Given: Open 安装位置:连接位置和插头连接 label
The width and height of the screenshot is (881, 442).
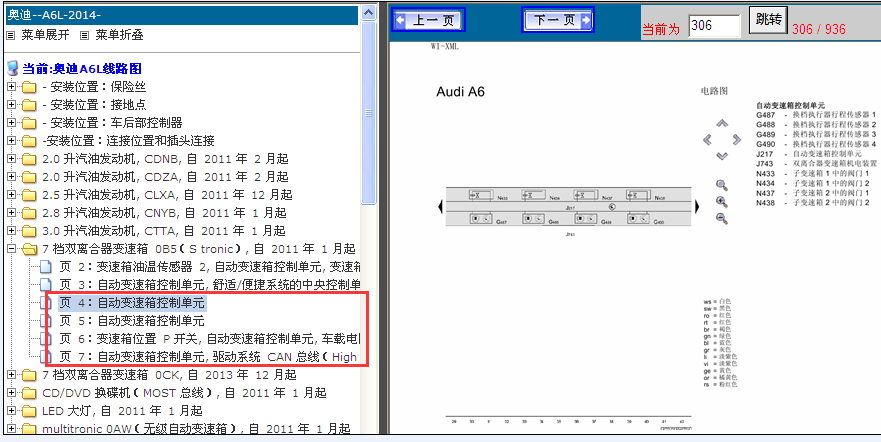Looking at the screenshot, I should [x=129, y=141].
